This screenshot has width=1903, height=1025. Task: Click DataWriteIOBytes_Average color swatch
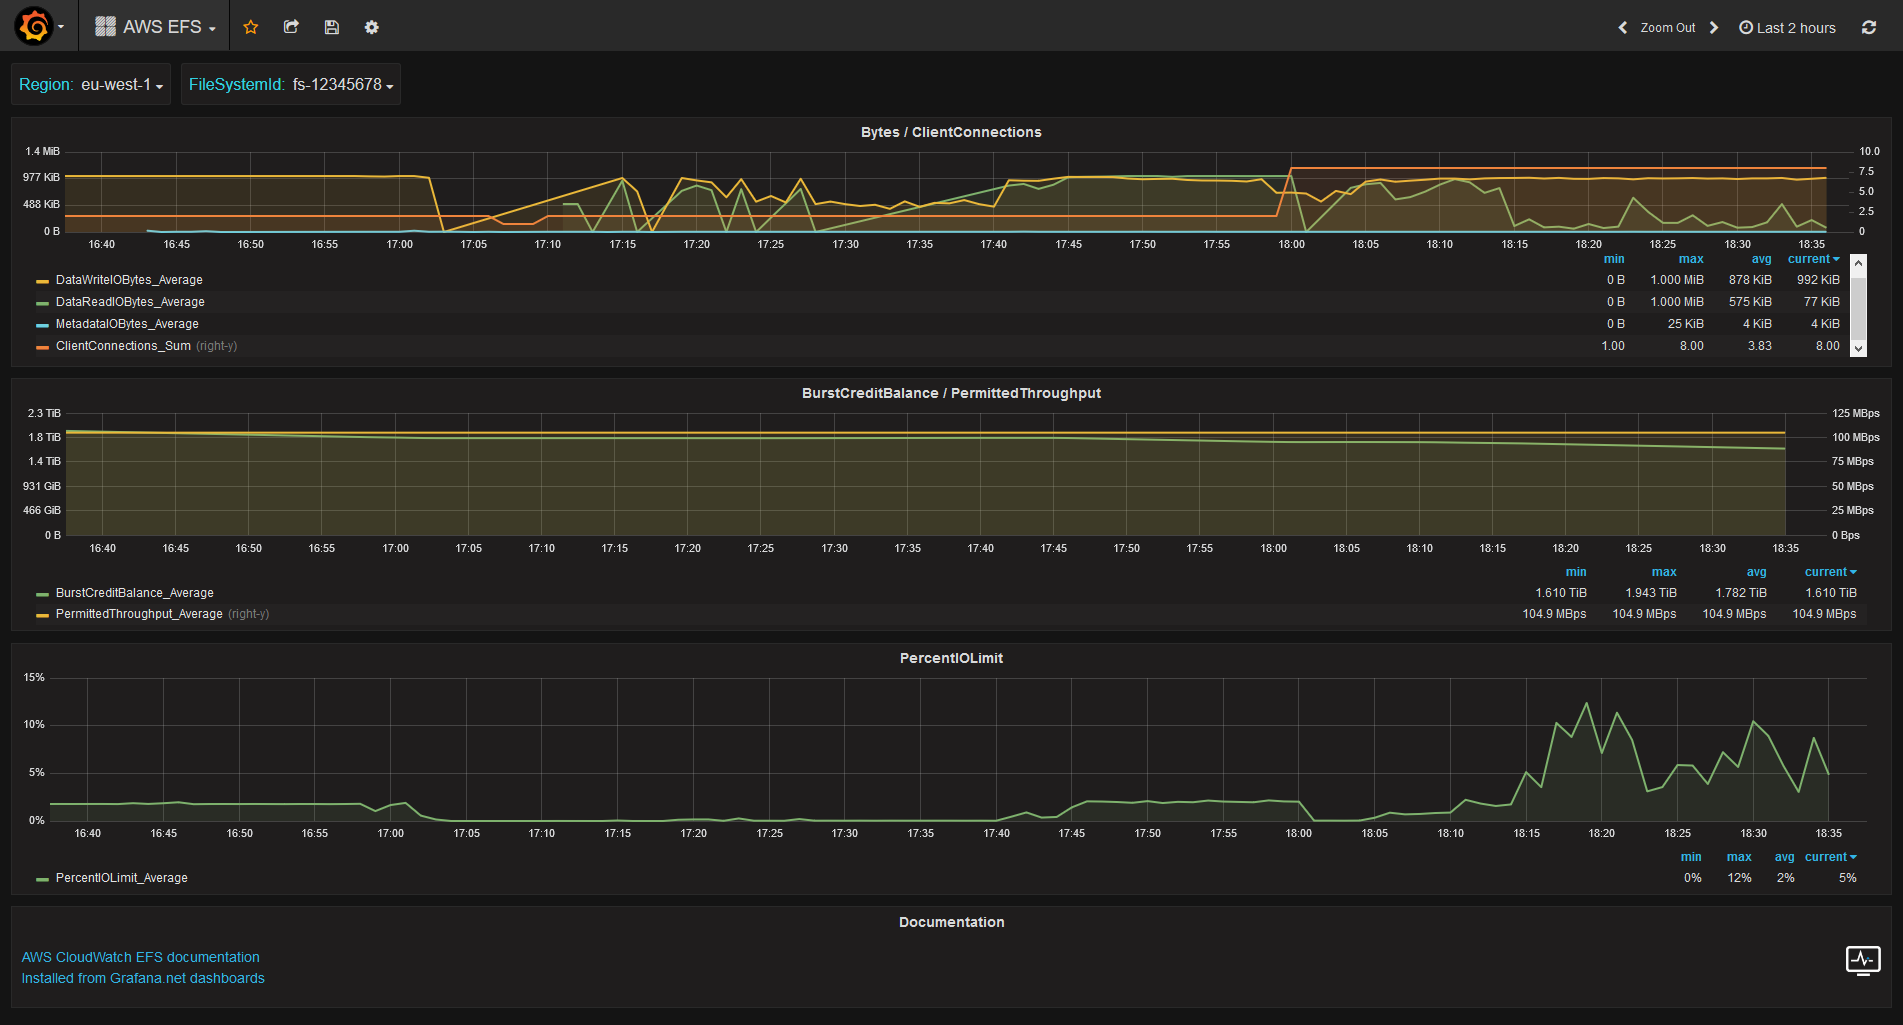click(x=42, y=281)
